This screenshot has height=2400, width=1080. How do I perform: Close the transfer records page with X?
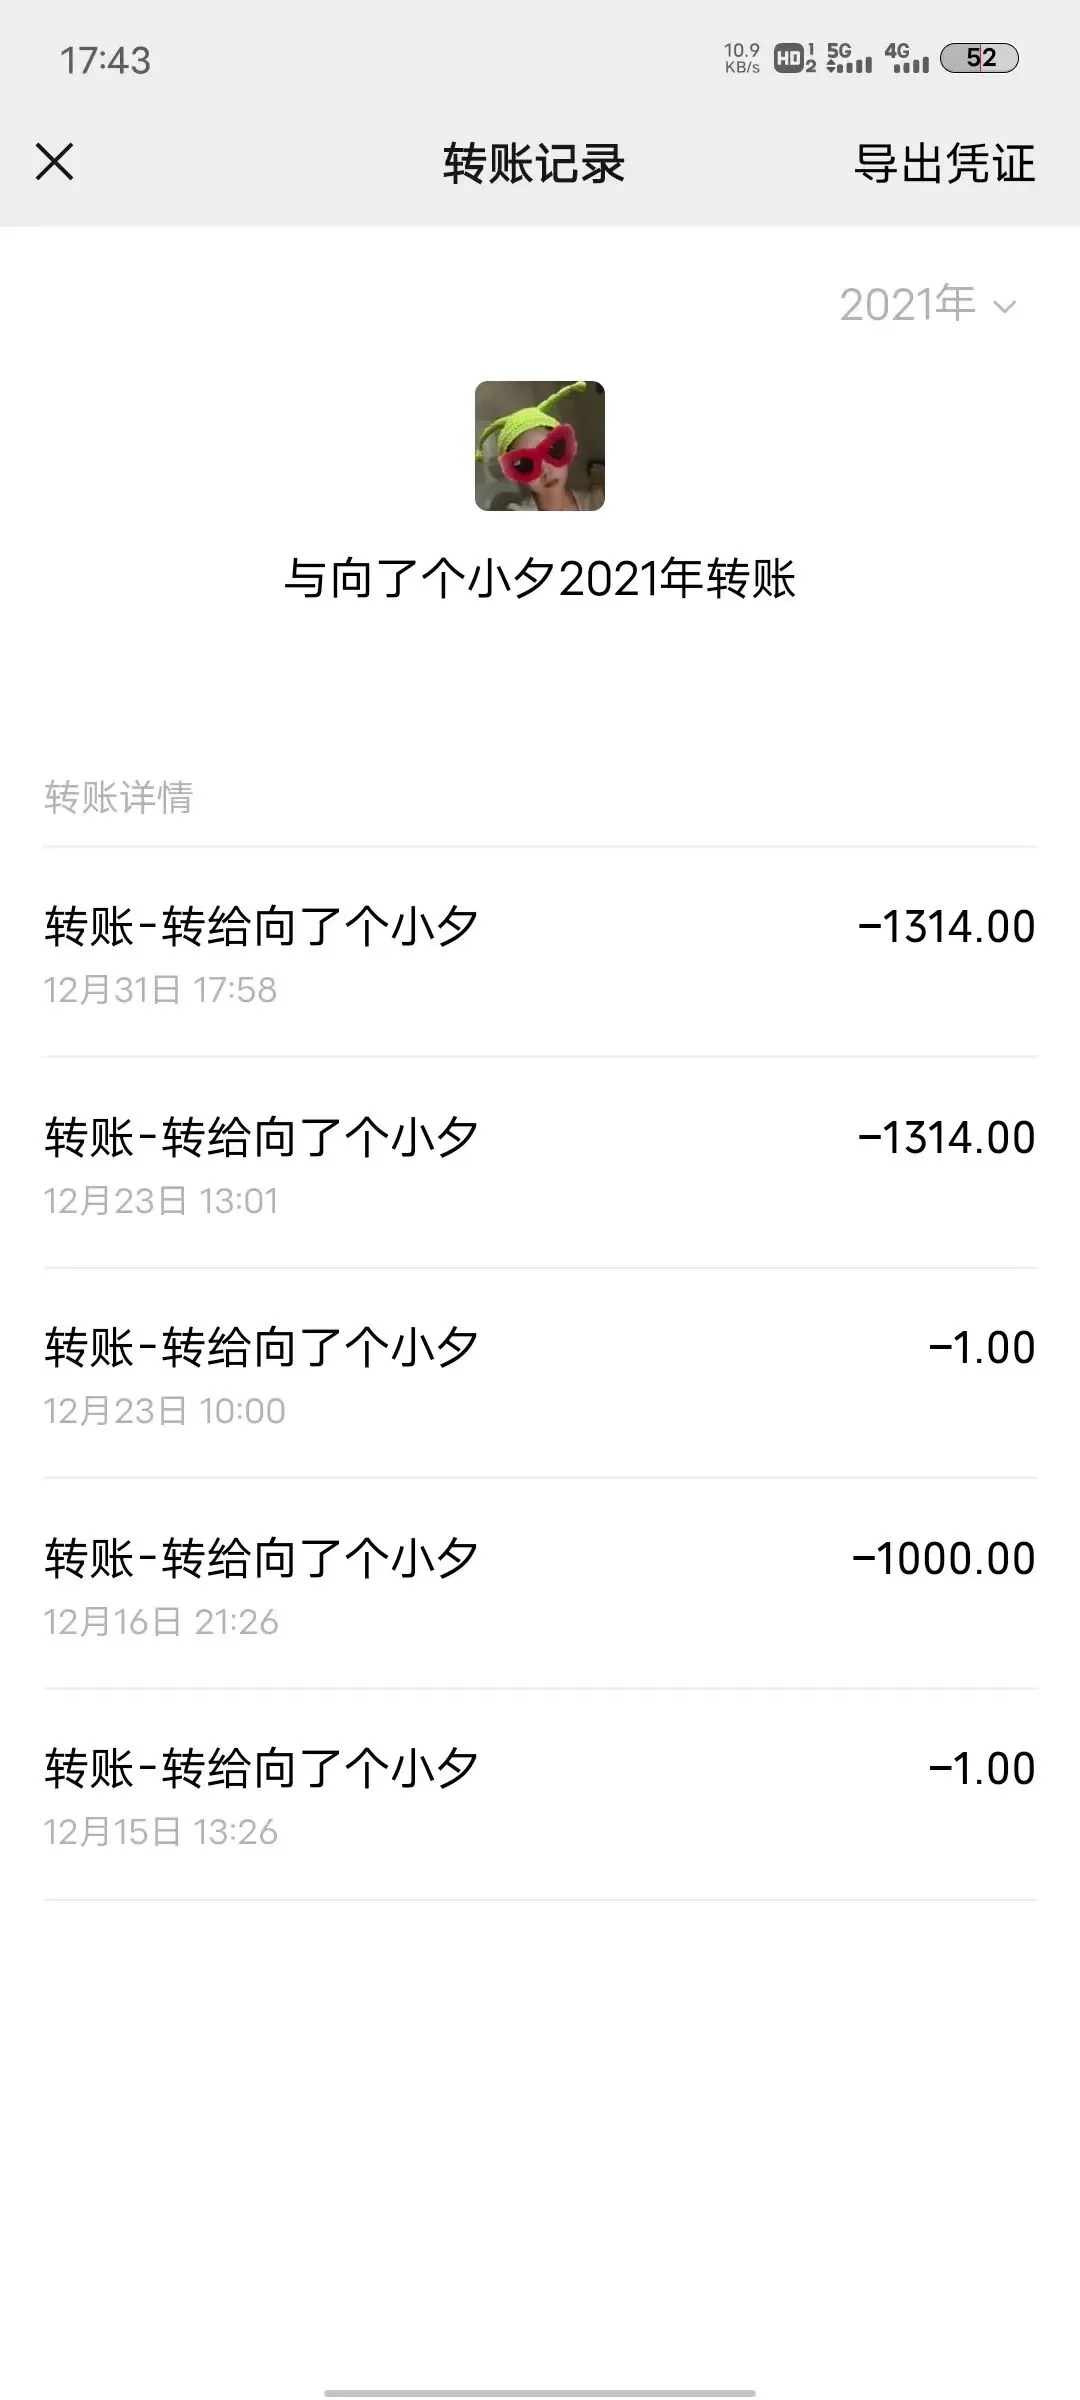55,162
